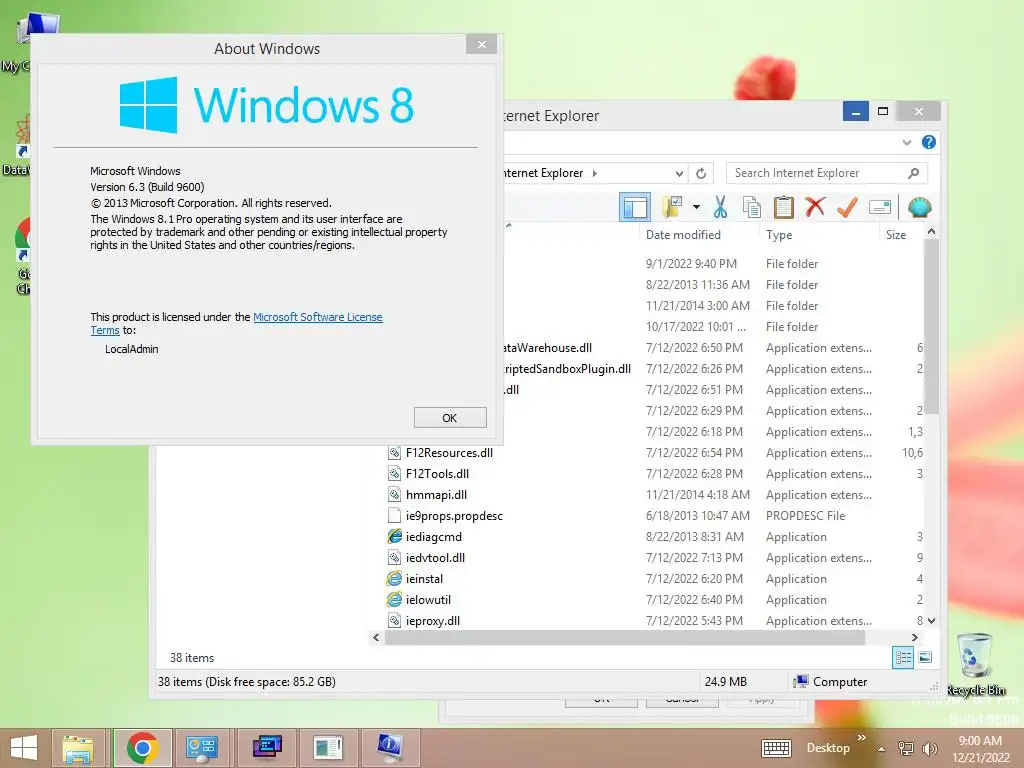
Task: Toggle the preview pane layout icon
Action: click(x=634, y=208)
